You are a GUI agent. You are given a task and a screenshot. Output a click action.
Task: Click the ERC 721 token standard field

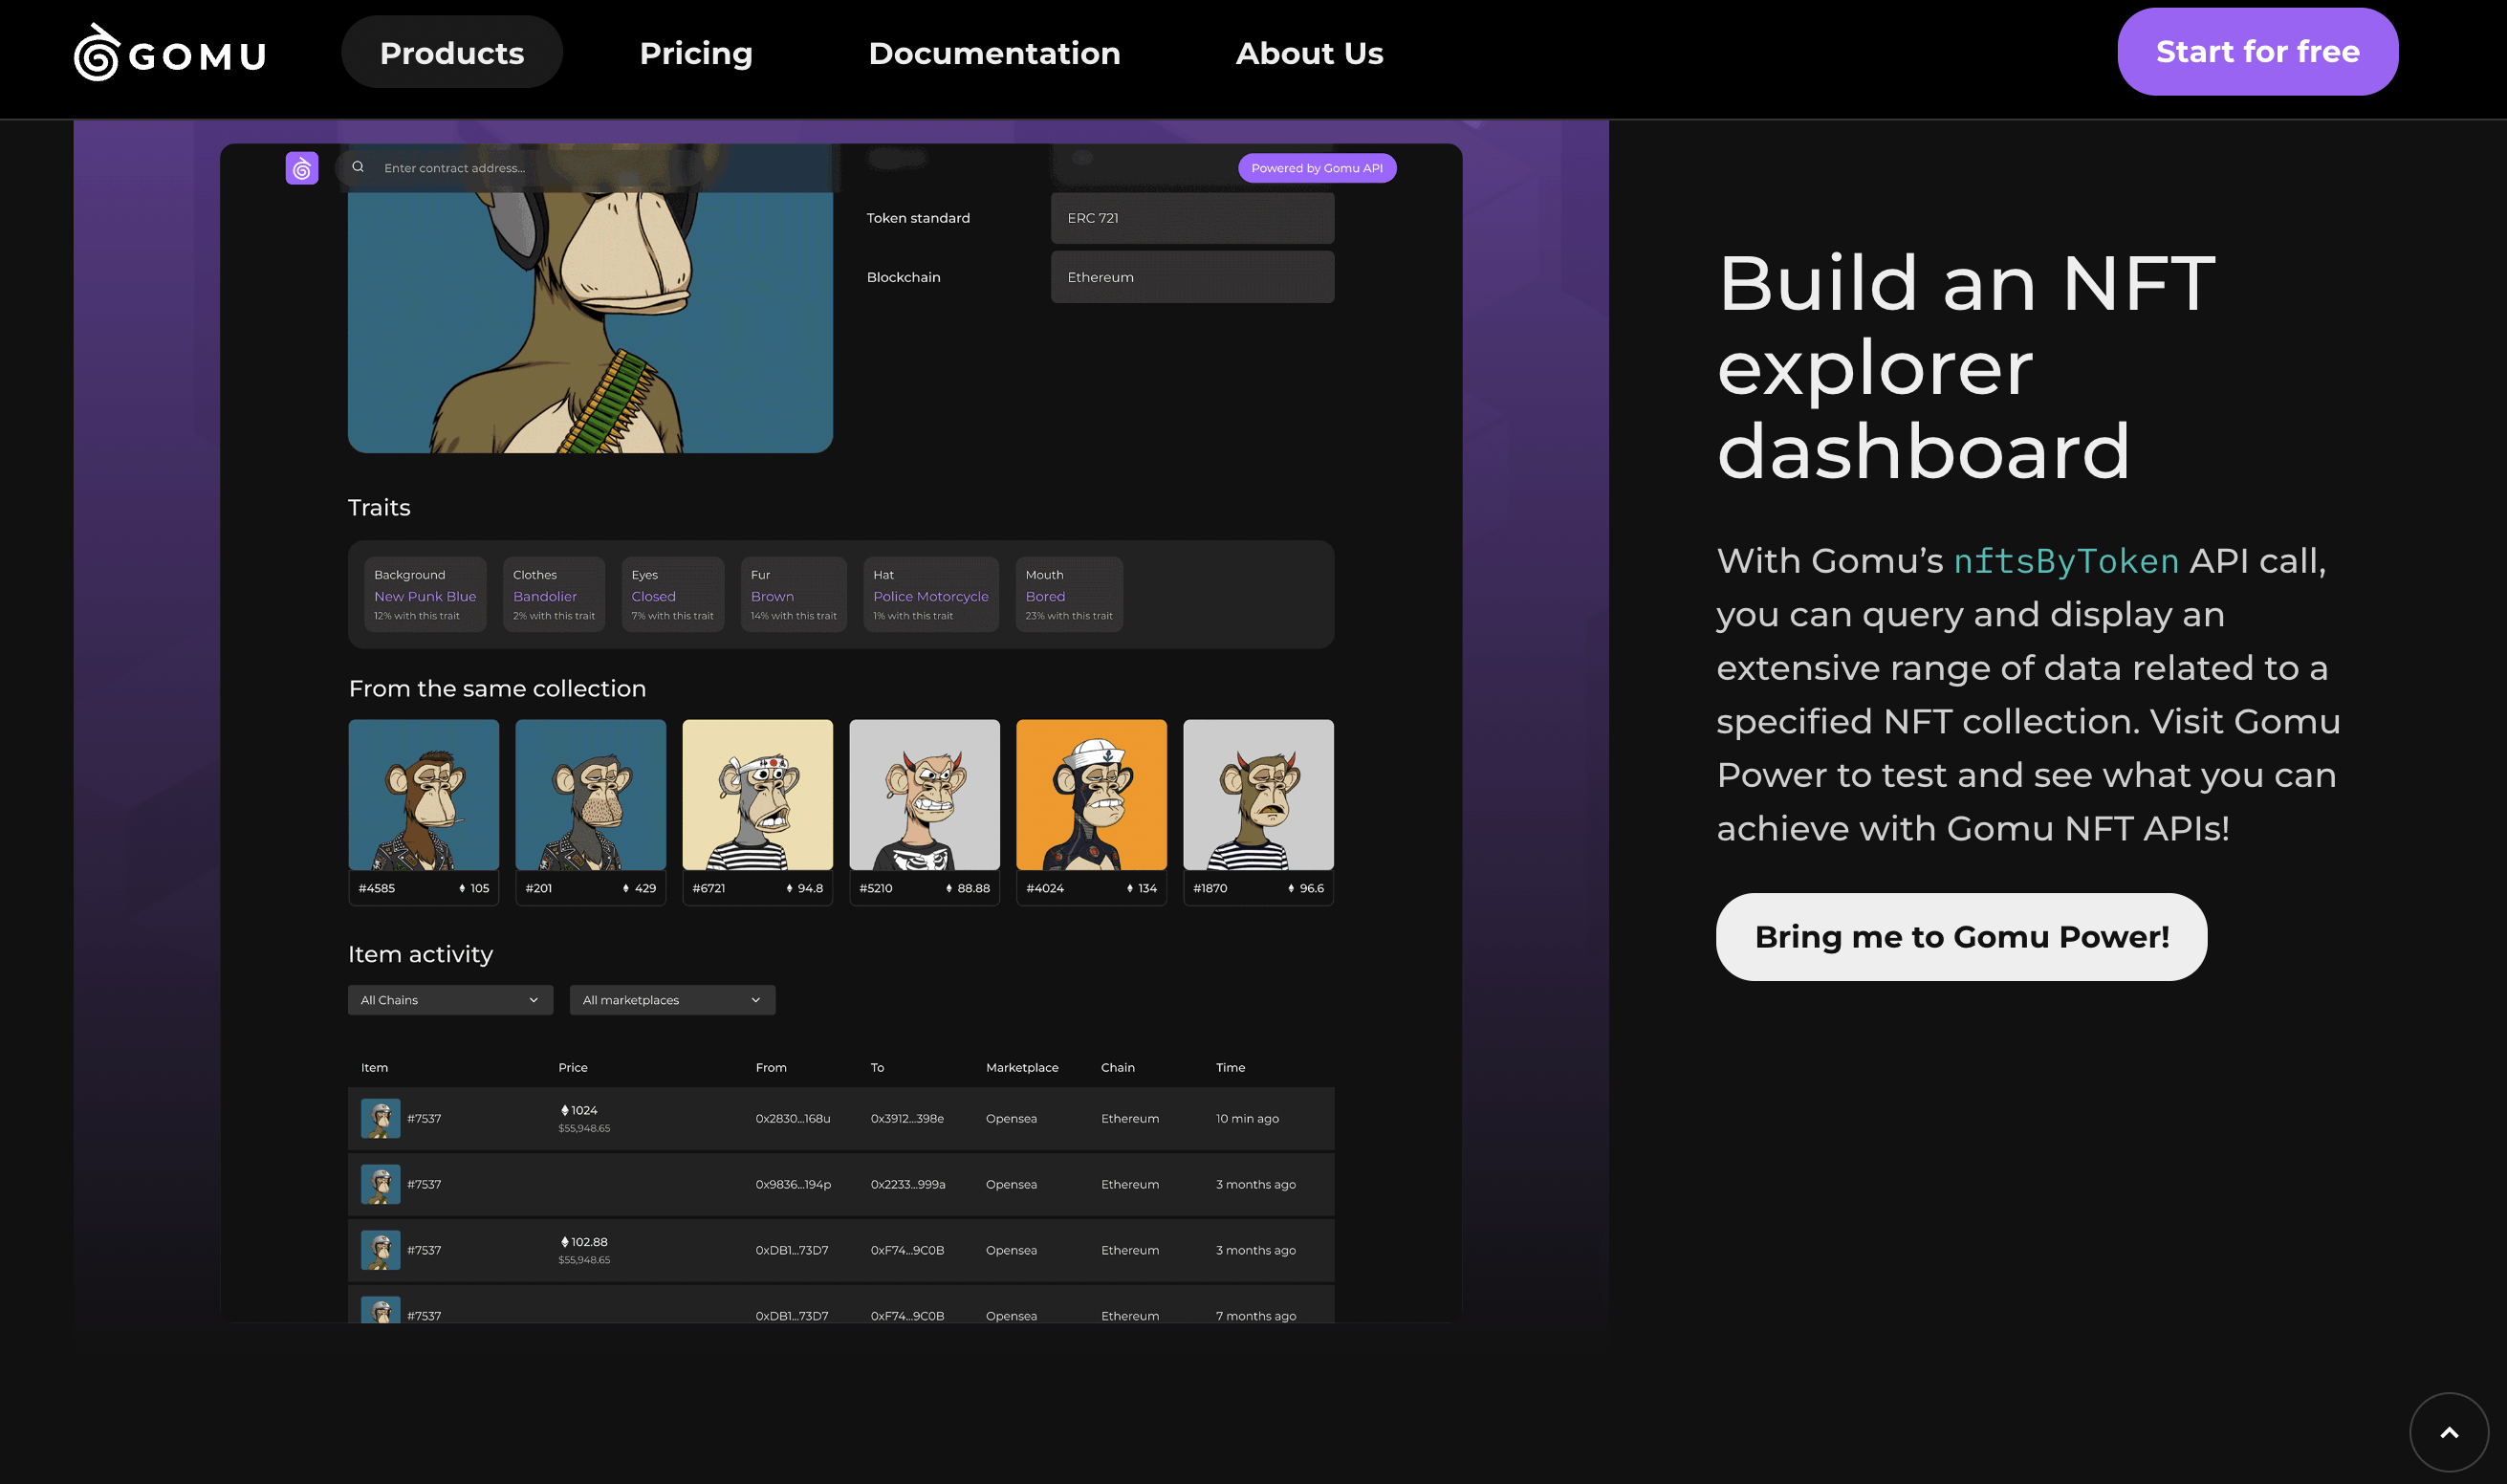click(1192, 218)
